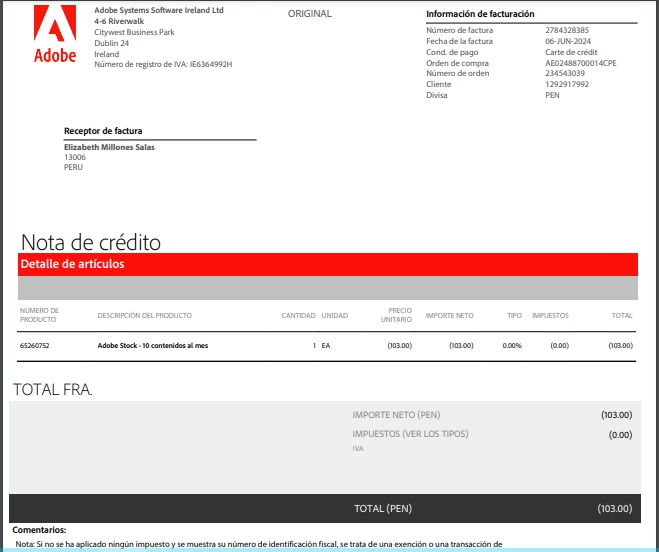The image size is (659, 552).
Task: Select the client number 1292917992
Action: coord(567,84)
